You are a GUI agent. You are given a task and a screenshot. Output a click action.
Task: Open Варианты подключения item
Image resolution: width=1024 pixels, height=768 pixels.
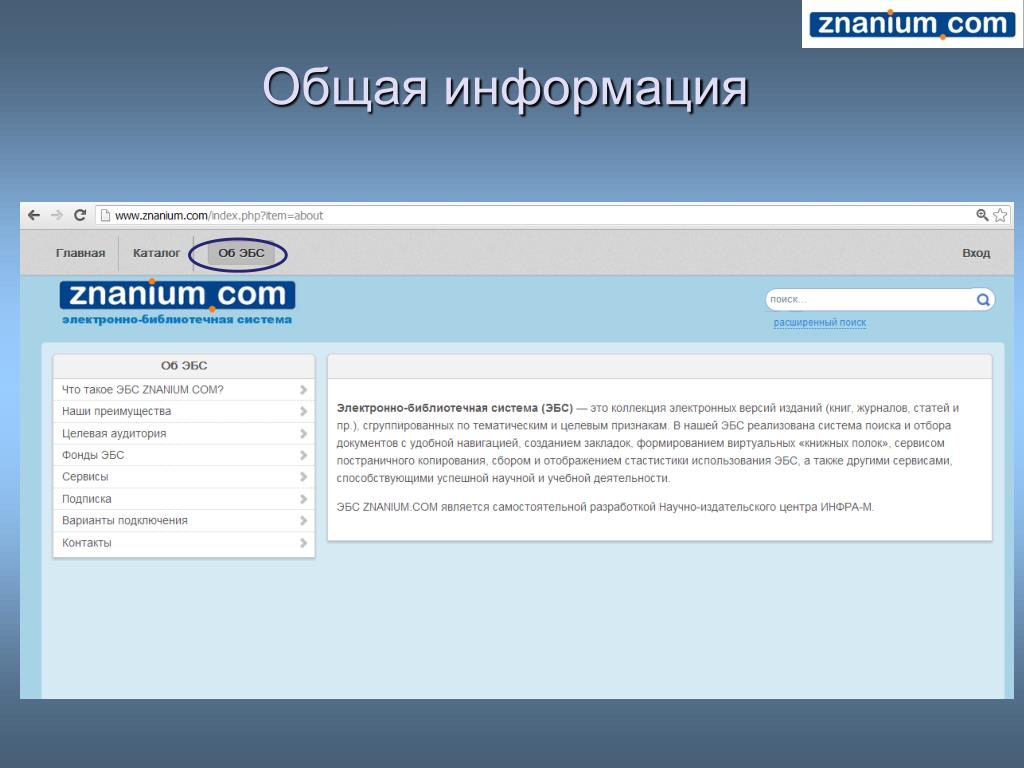(184, 520)
